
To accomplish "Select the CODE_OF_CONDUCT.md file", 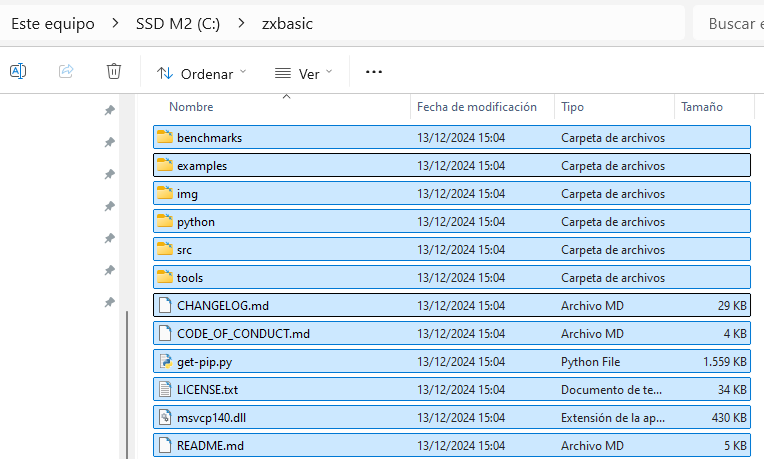I will click(x=452, y=333).
